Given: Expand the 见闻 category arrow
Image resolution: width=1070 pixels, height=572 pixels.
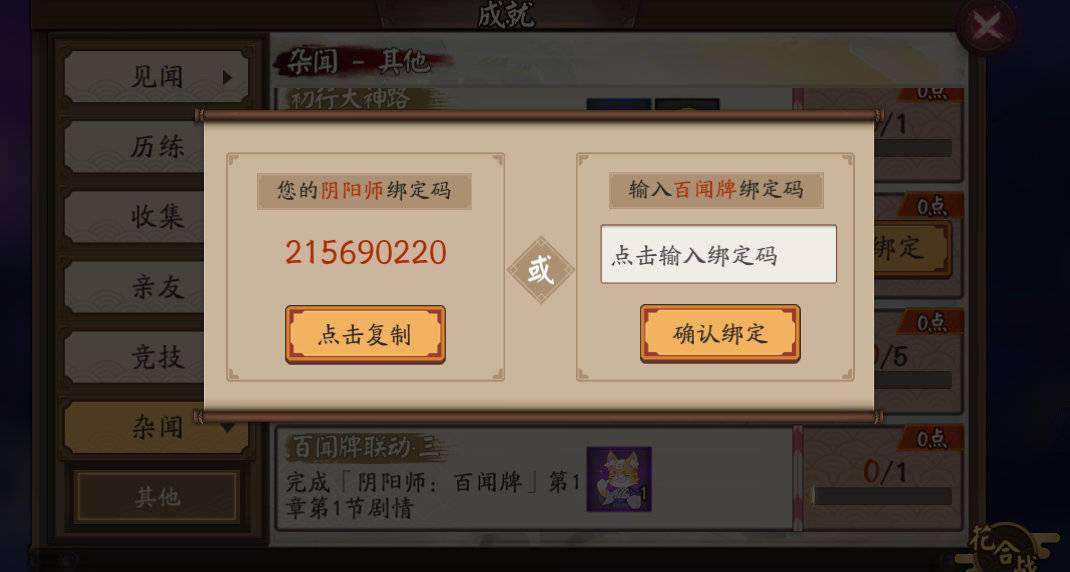Looking at the screenshot, I should point(227,78).
